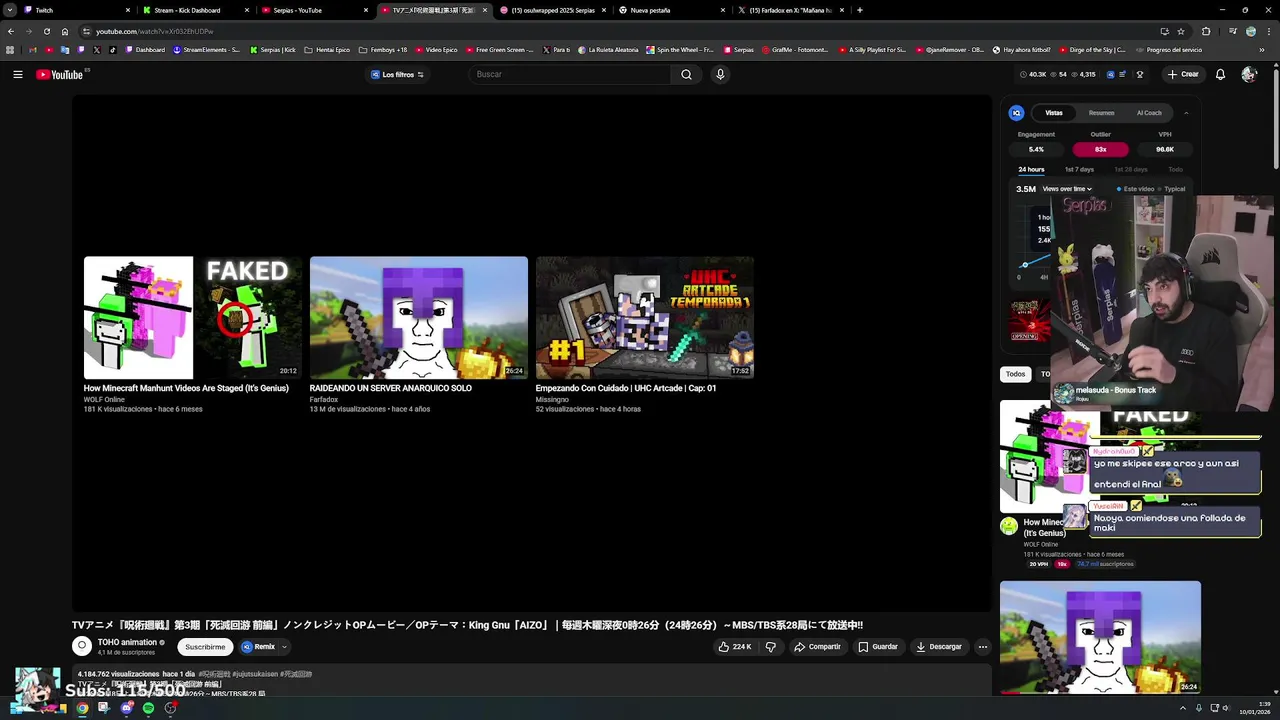Viewport: 1280px width, 720px height.
Task: Open sidebar Farfadox purple-helmet video thumbnail
Action: pyautogui.click(x=1100, y=637)
